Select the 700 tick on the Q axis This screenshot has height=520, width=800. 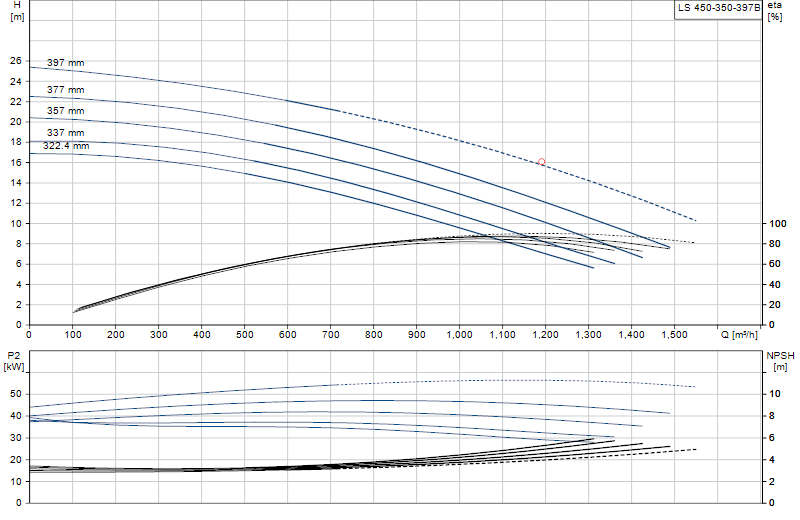[x=331, y=335]
